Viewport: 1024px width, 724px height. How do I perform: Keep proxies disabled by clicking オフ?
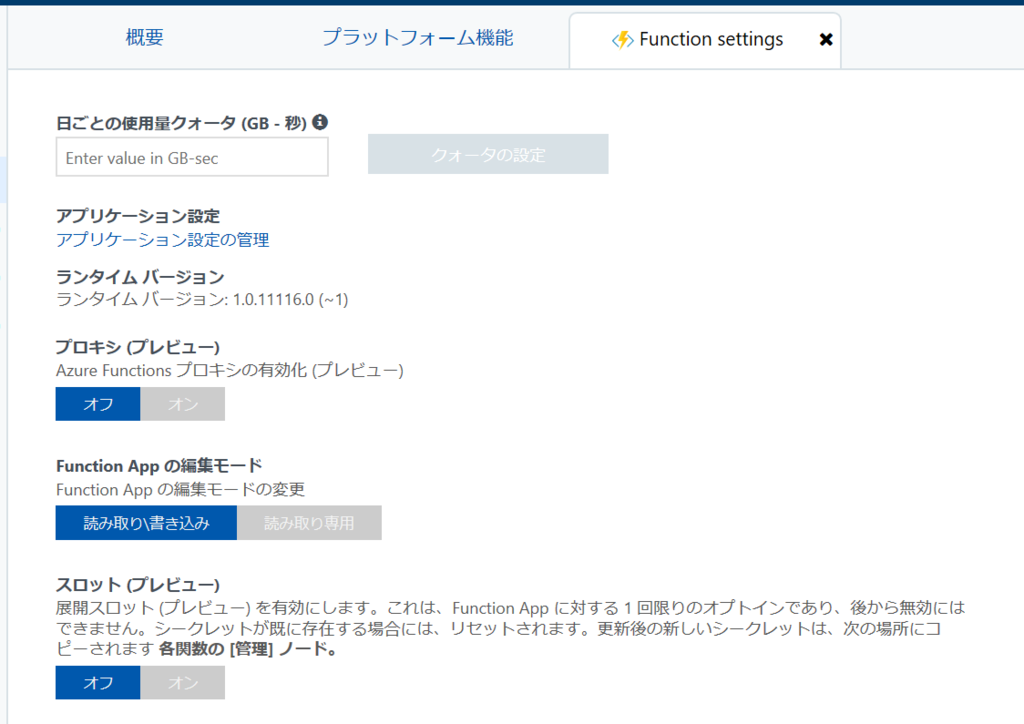click(x=97, y=404)
